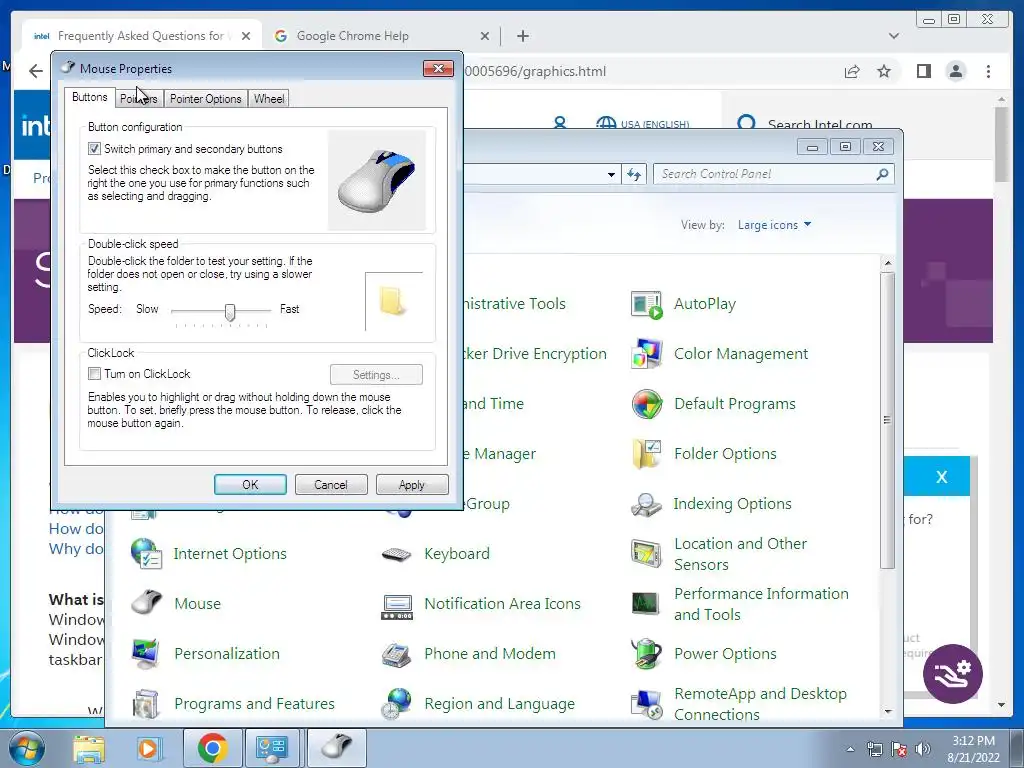Click the purple Intel support assistant button
The height and width of the screenshot is (768, 1024).
click(x=953, y=674)
